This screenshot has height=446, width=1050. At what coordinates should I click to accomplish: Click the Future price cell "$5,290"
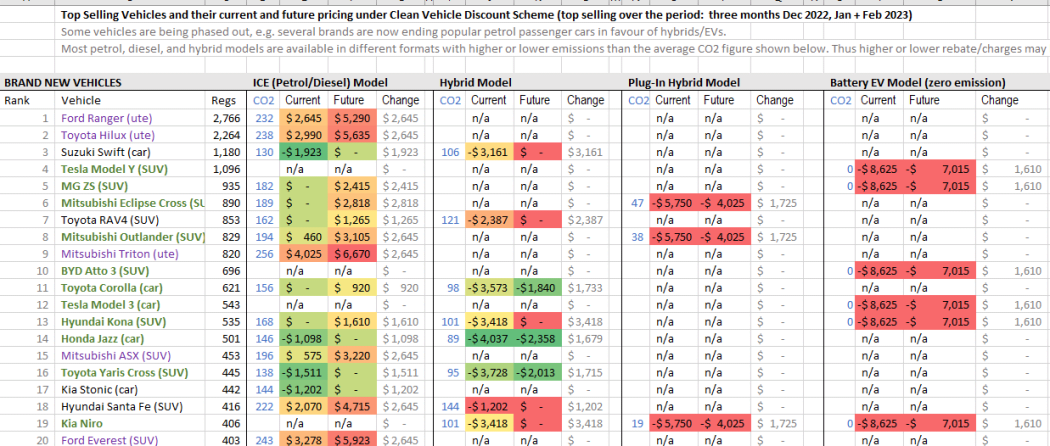(353, 119)
